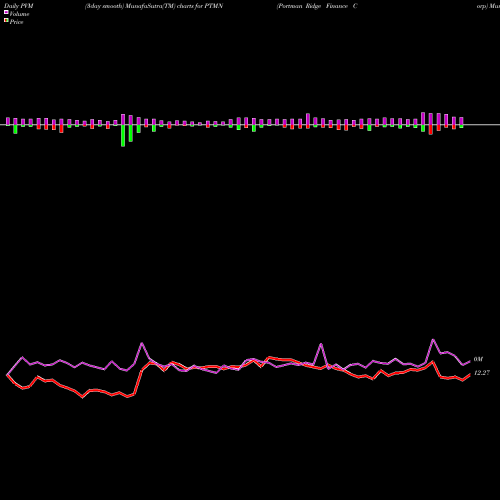The image size is (500, 500).
Task: Click the tallest green bar in the histogram
Action: pos(123,136)
